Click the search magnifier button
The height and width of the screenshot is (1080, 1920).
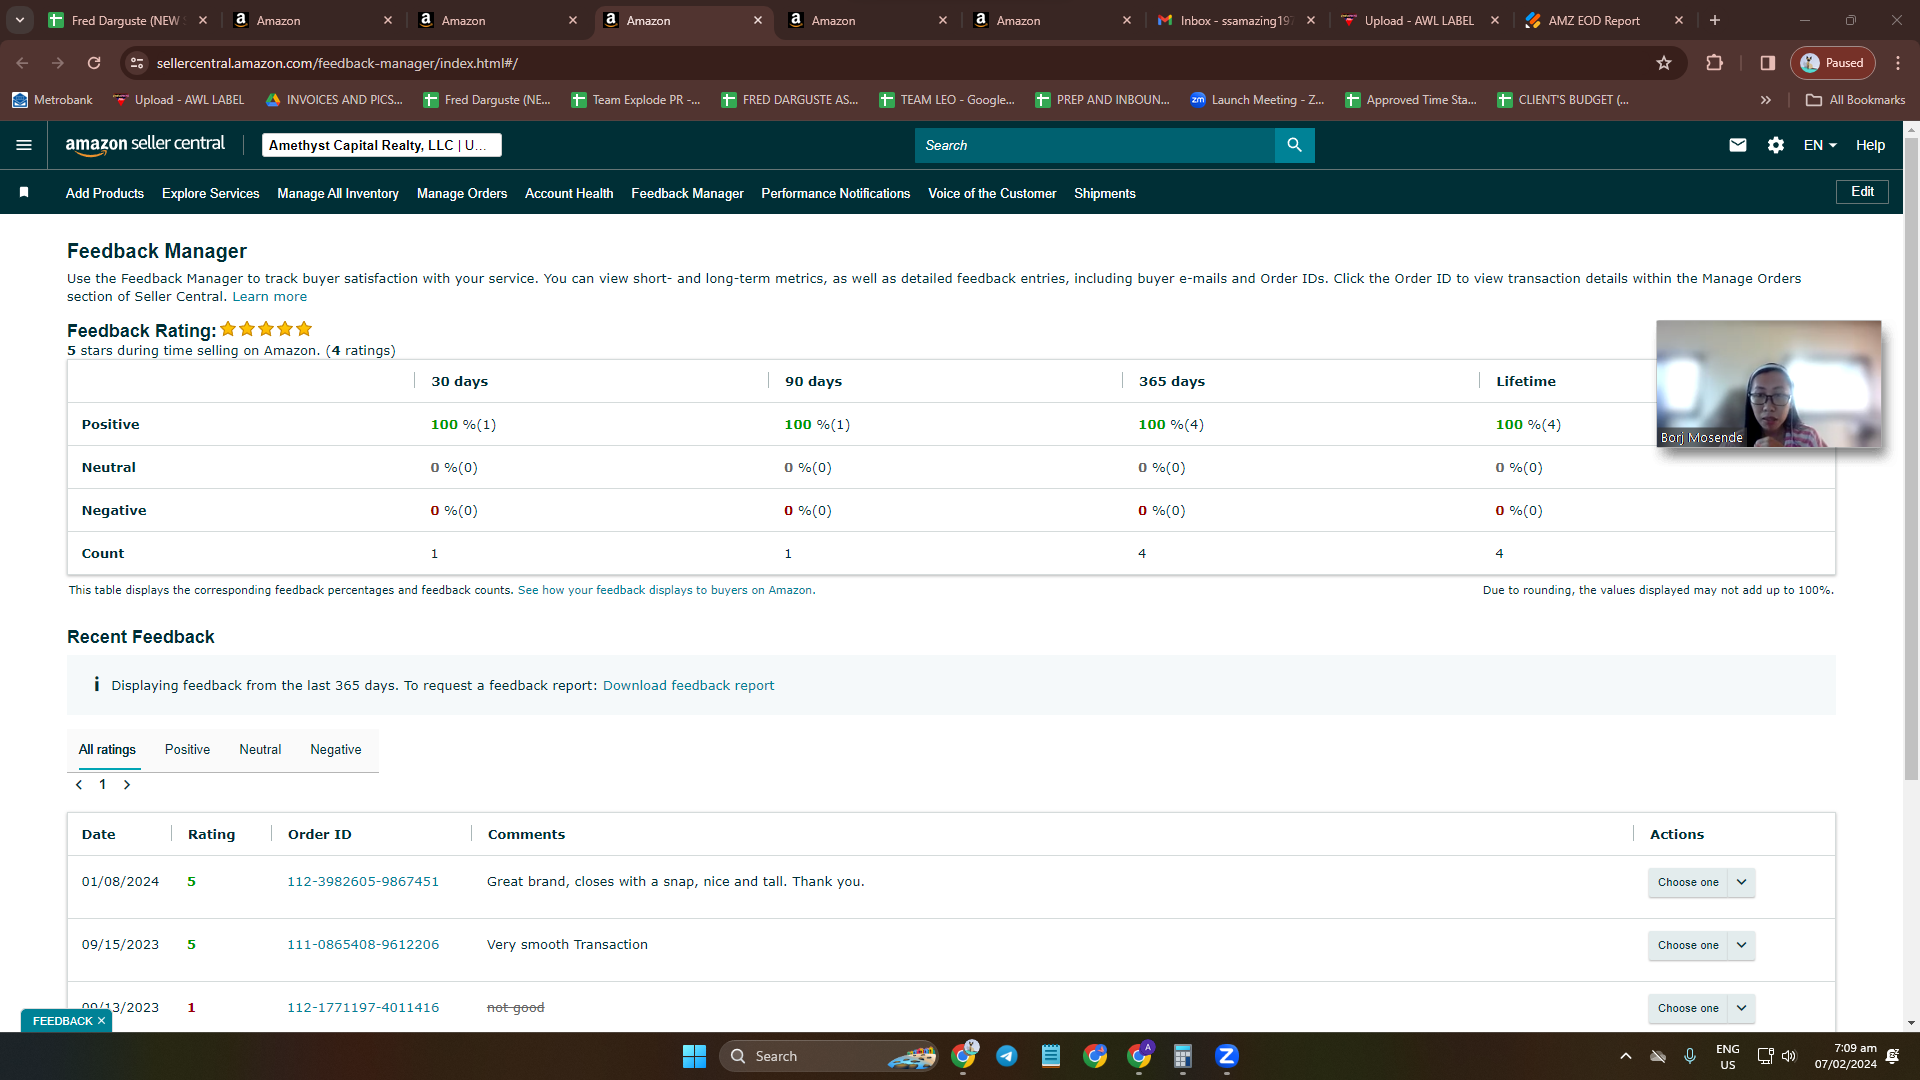tap(1294, 145)
